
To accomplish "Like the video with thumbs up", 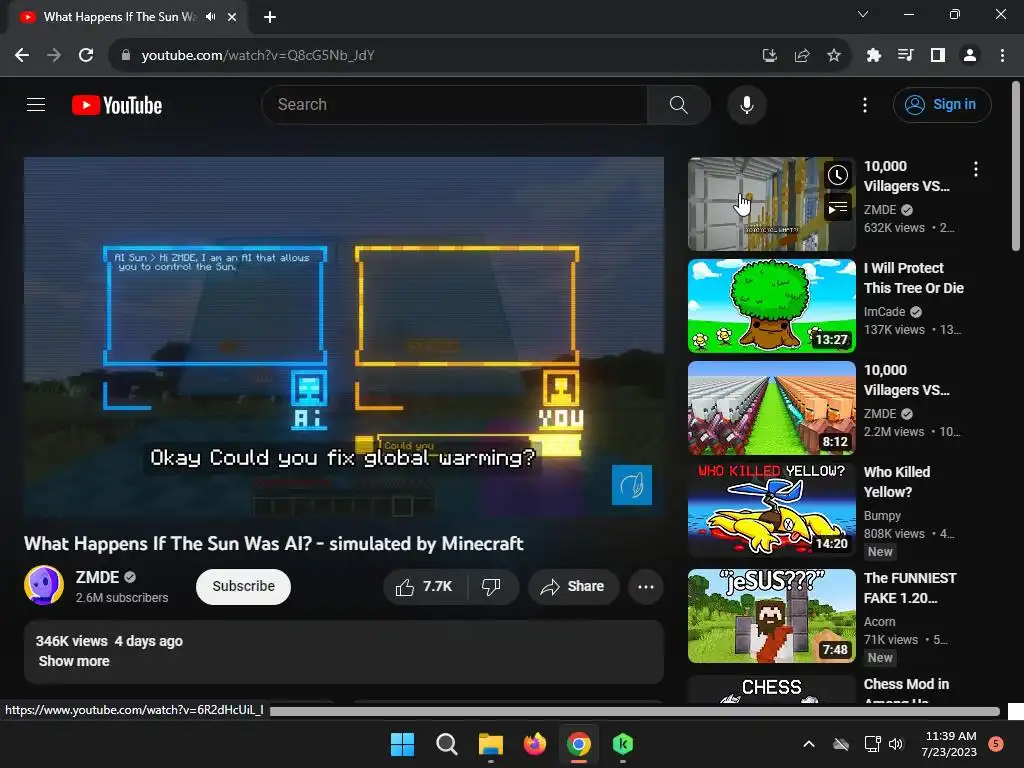I will click(x=424, y=586).
